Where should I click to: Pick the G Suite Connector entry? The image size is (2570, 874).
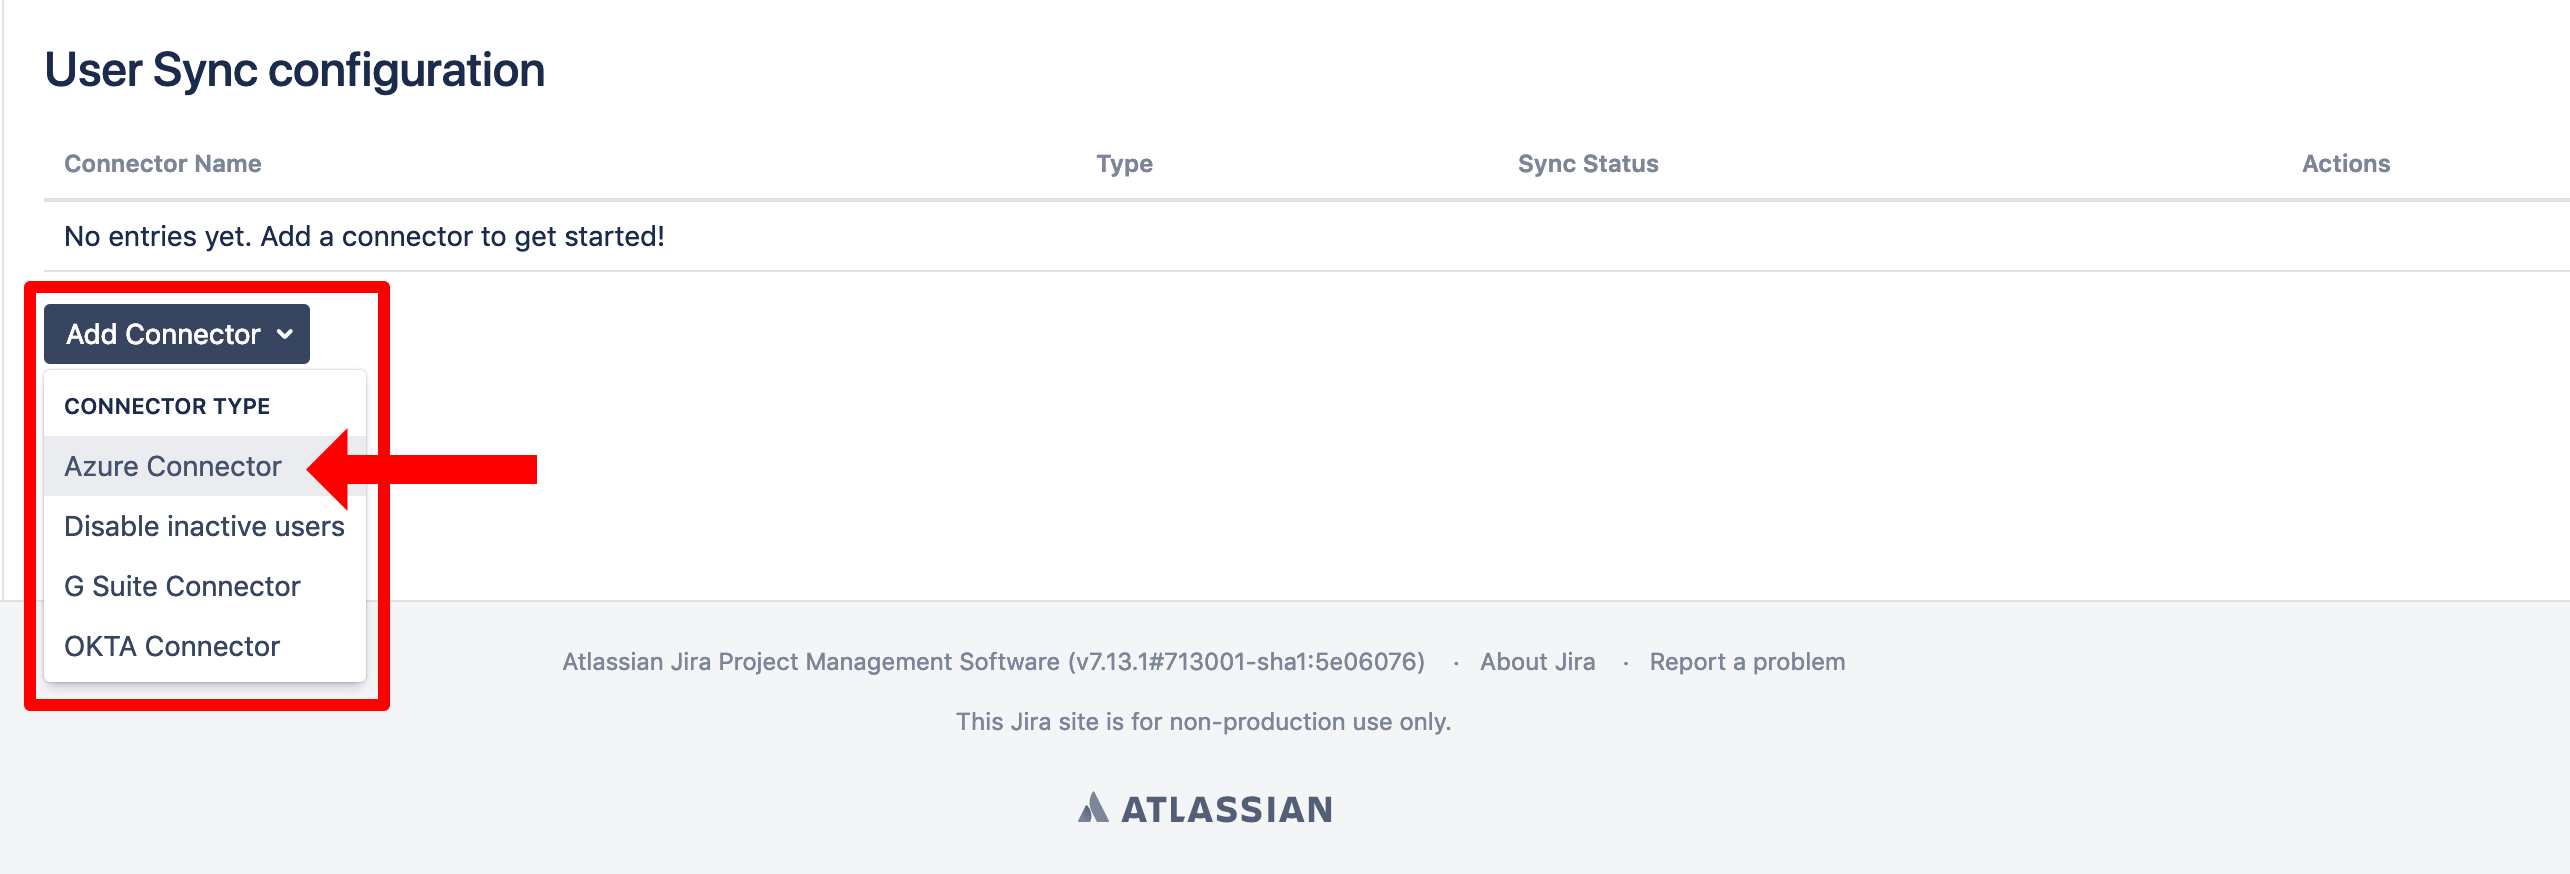205,586
